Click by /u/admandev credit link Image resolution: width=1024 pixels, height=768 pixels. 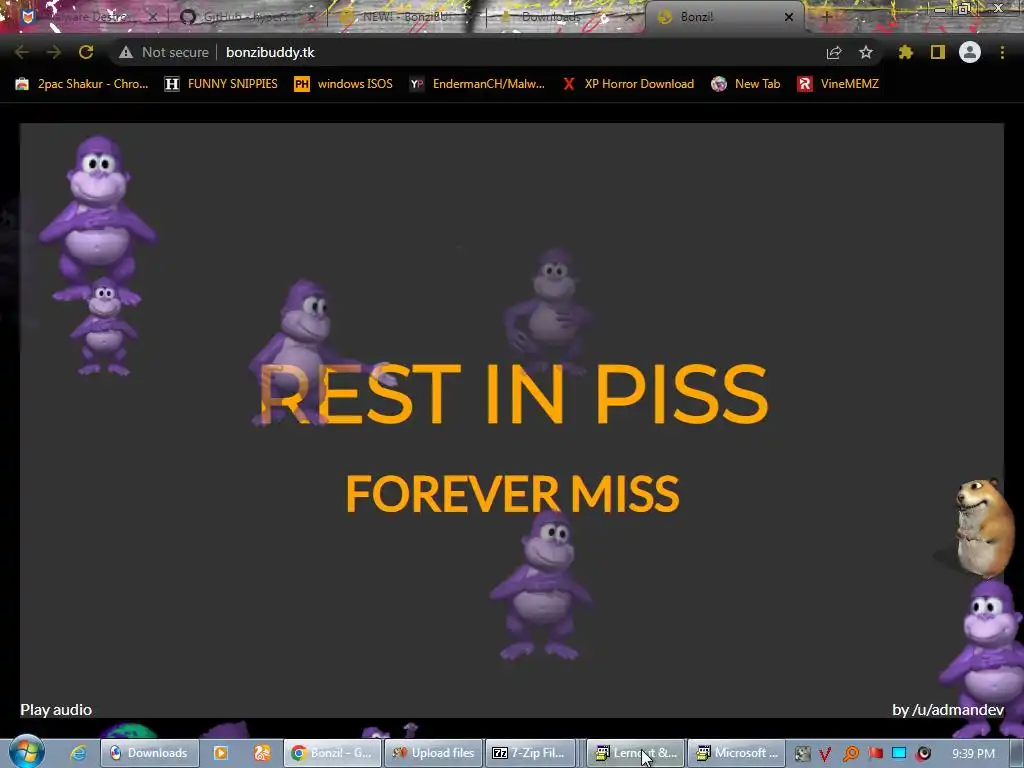click(x=948, y=710)
